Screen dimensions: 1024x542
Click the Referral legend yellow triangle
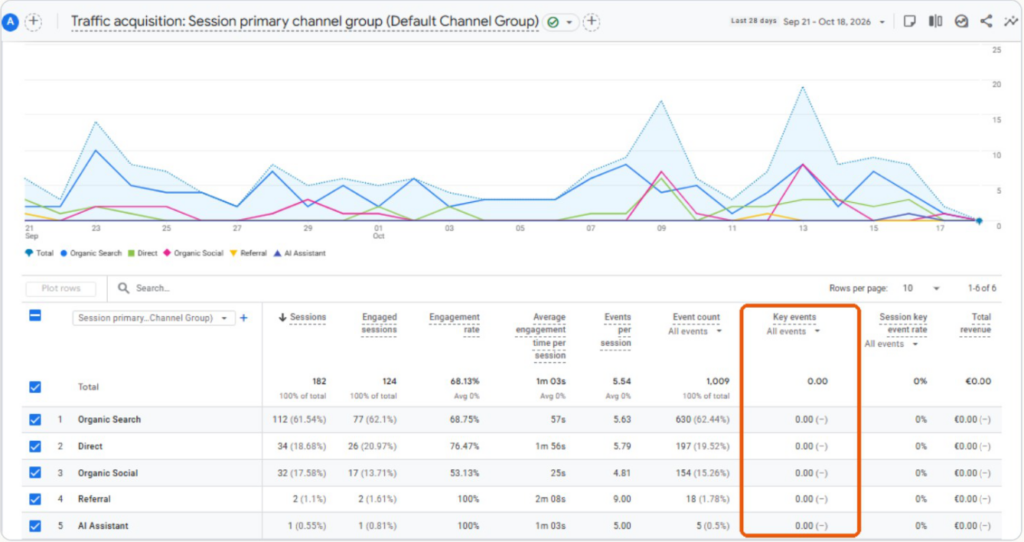pyautogui.click(x=233, y=253)
